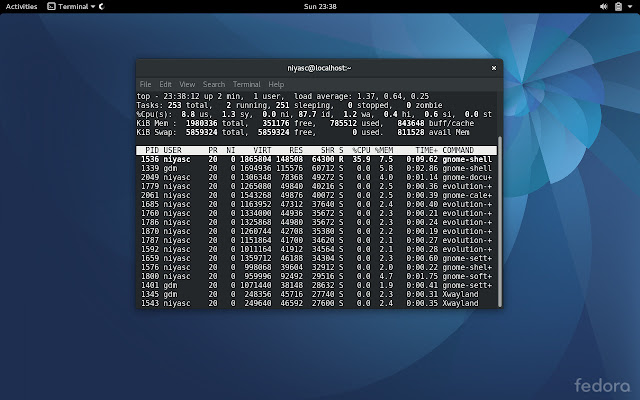Click the SHR column header
Viewport: 640px width, 400px height.
(x=327, y=150)
